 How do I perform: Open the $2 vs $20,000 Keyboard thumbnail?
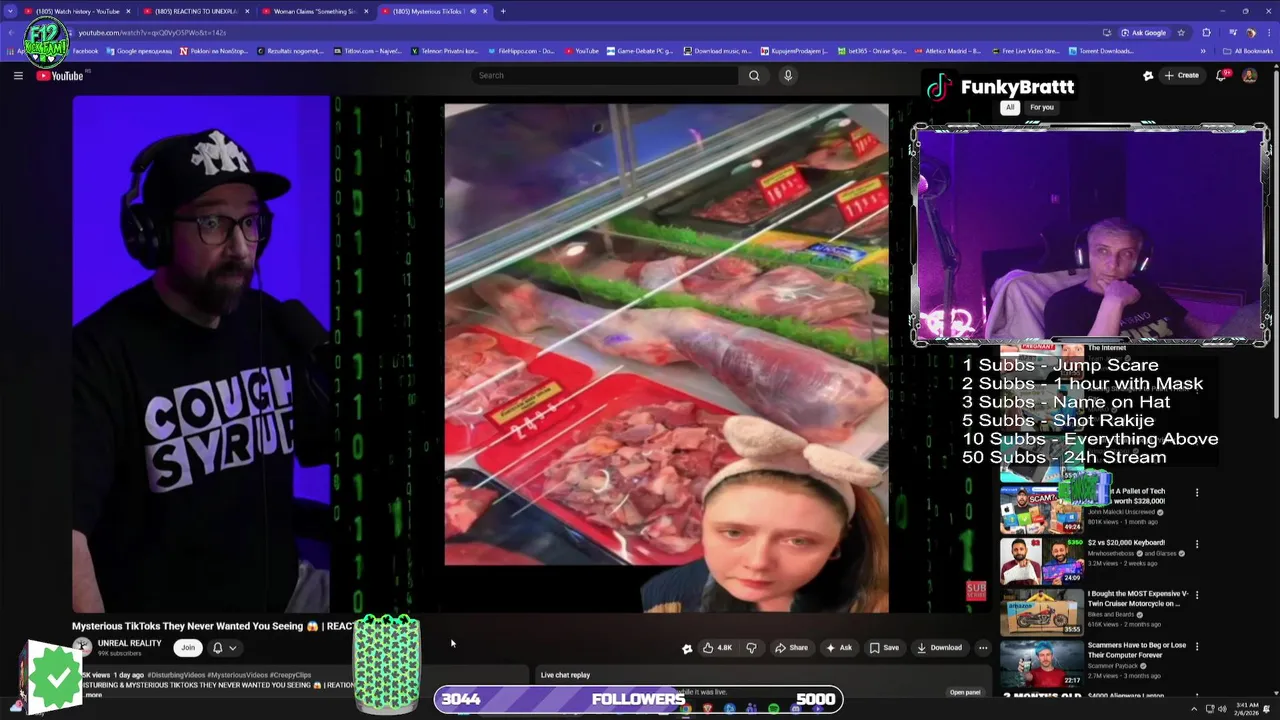click(1041, 561)
